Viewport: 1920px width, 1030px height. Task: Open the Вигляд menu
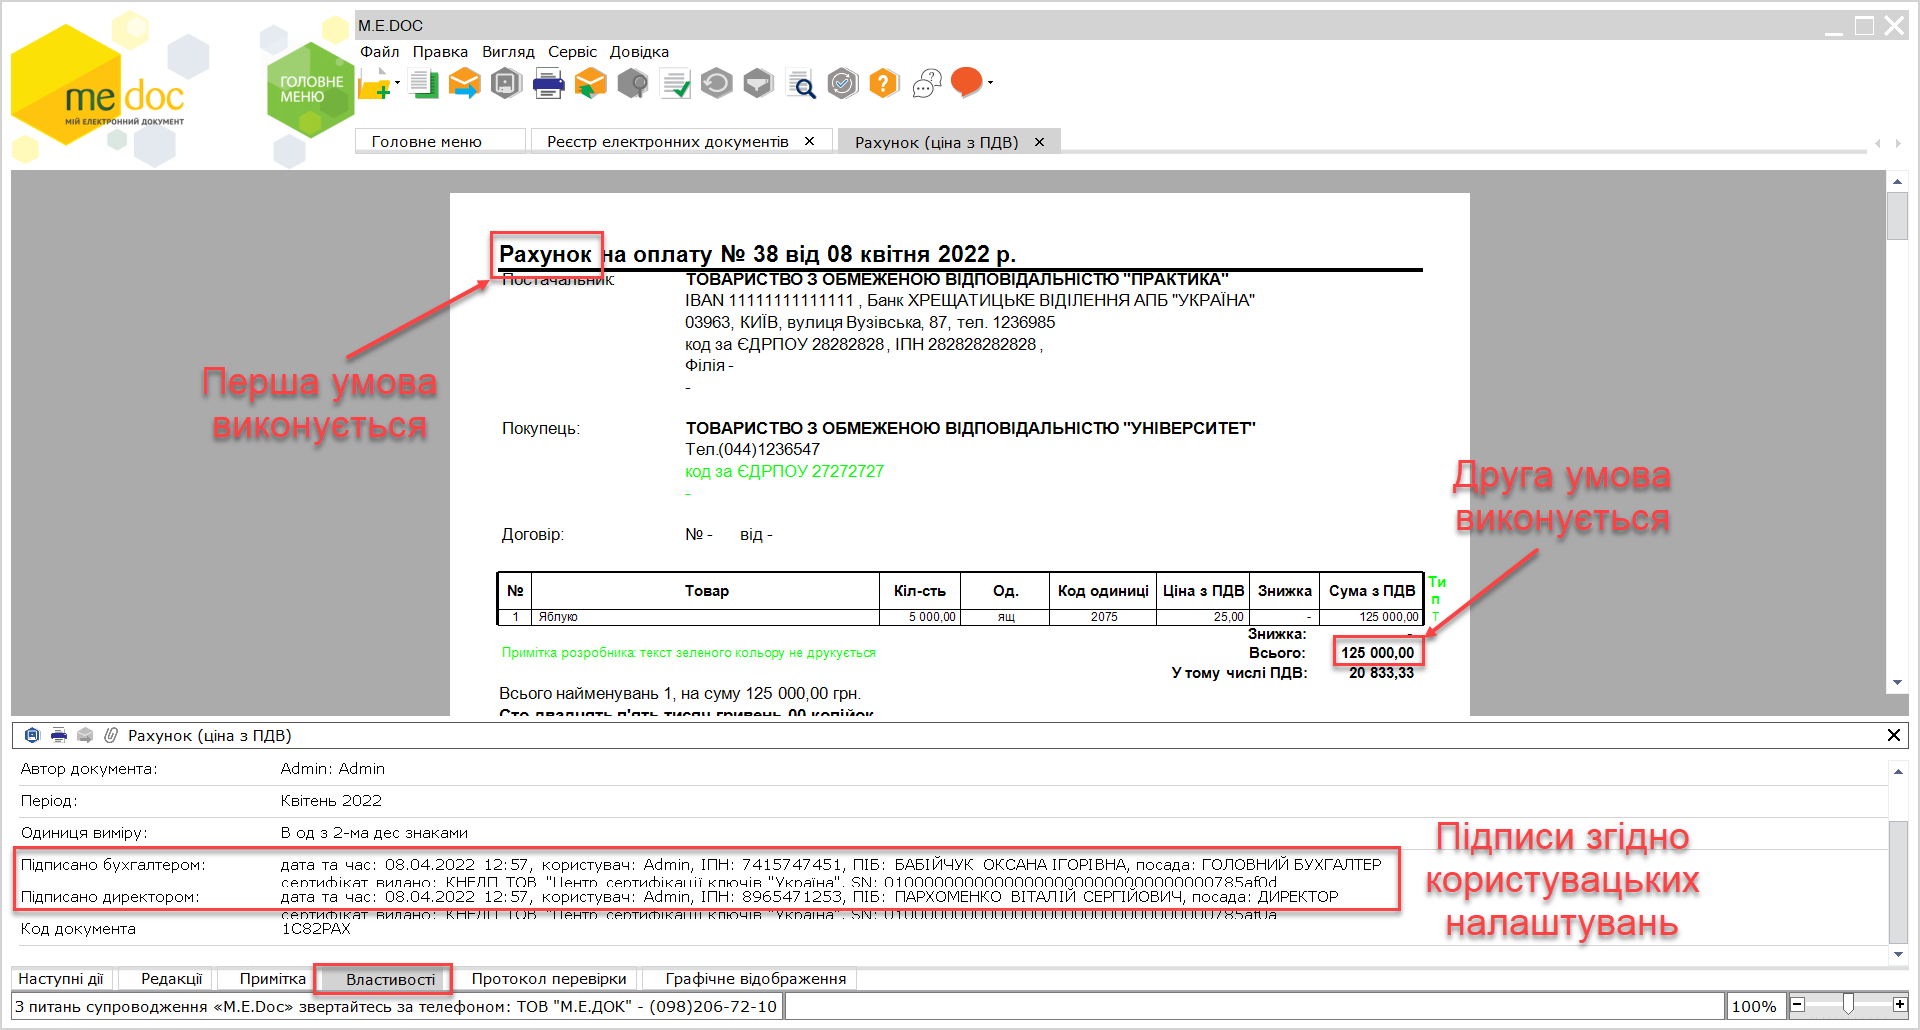pyautogui.click(x=508, y=52)
